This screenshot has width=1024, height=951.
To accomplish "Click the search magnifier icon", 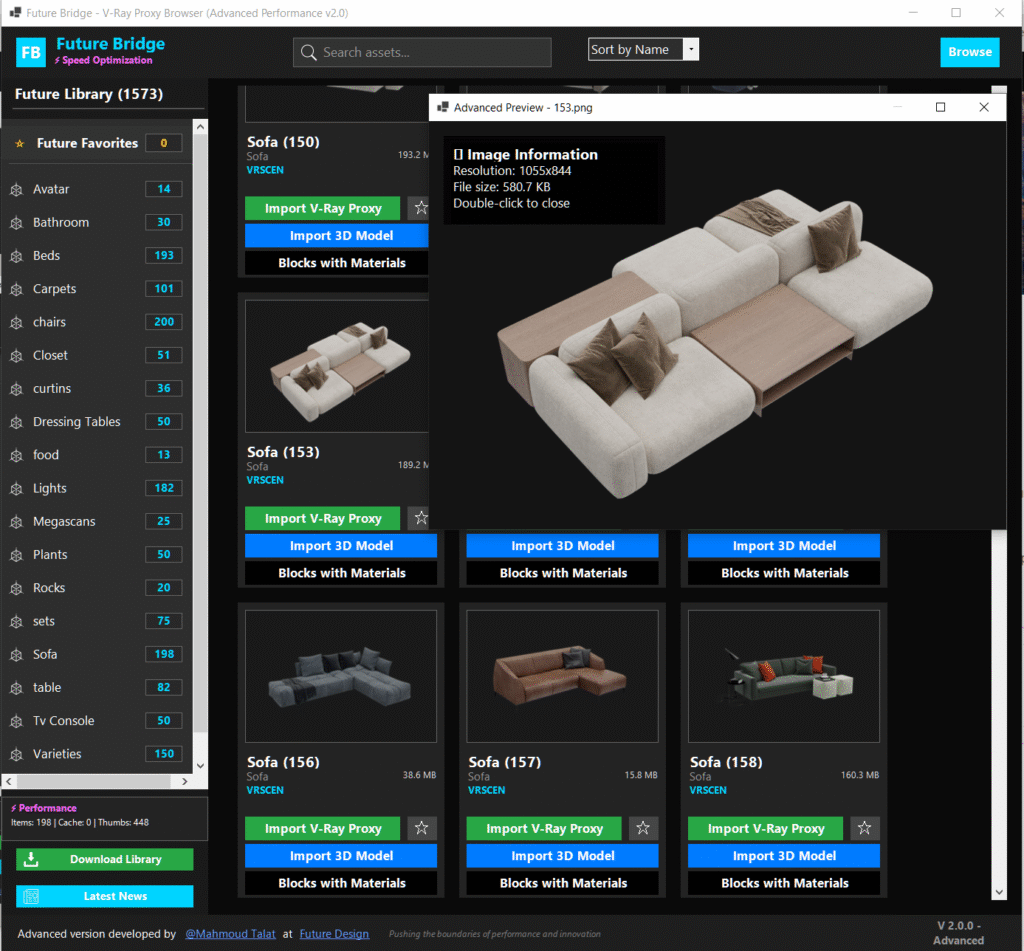I will [309, 53].
